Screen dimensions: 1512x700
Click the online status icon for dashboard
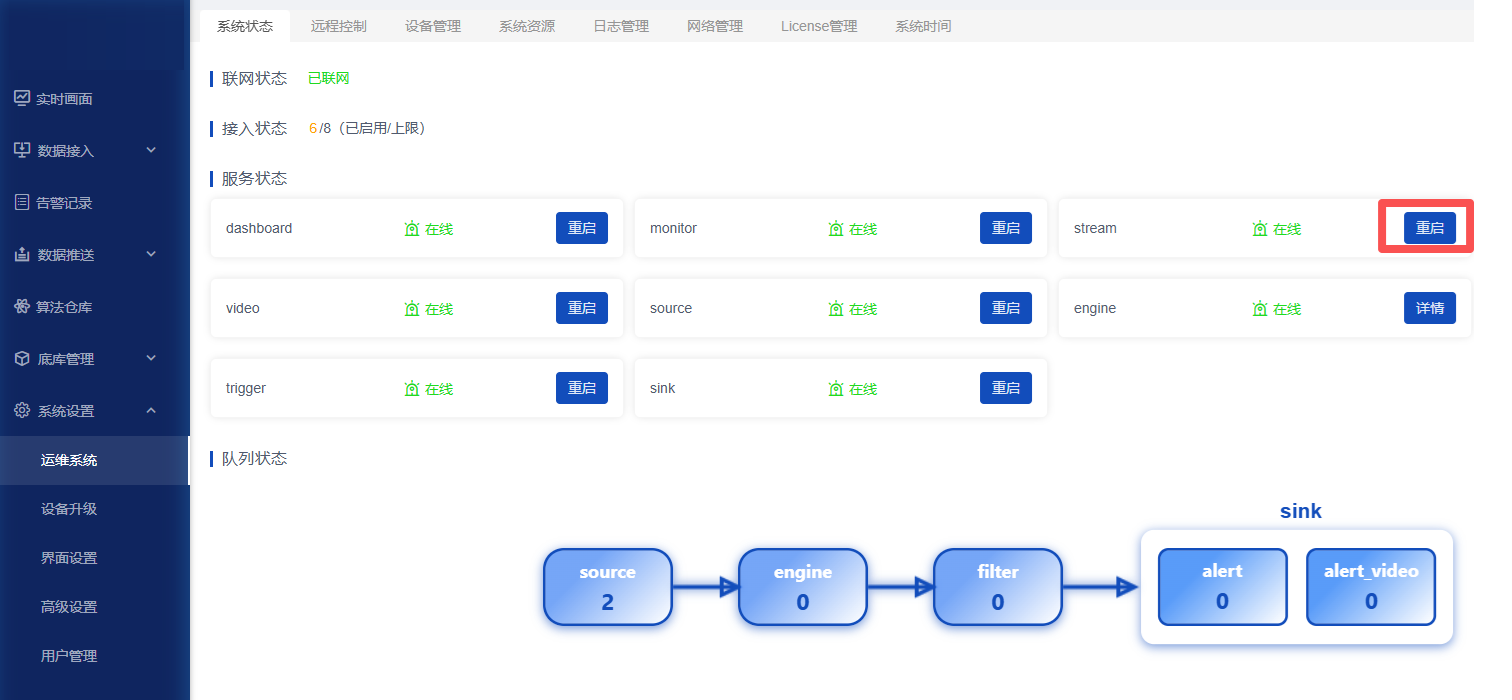pos(412,229)
